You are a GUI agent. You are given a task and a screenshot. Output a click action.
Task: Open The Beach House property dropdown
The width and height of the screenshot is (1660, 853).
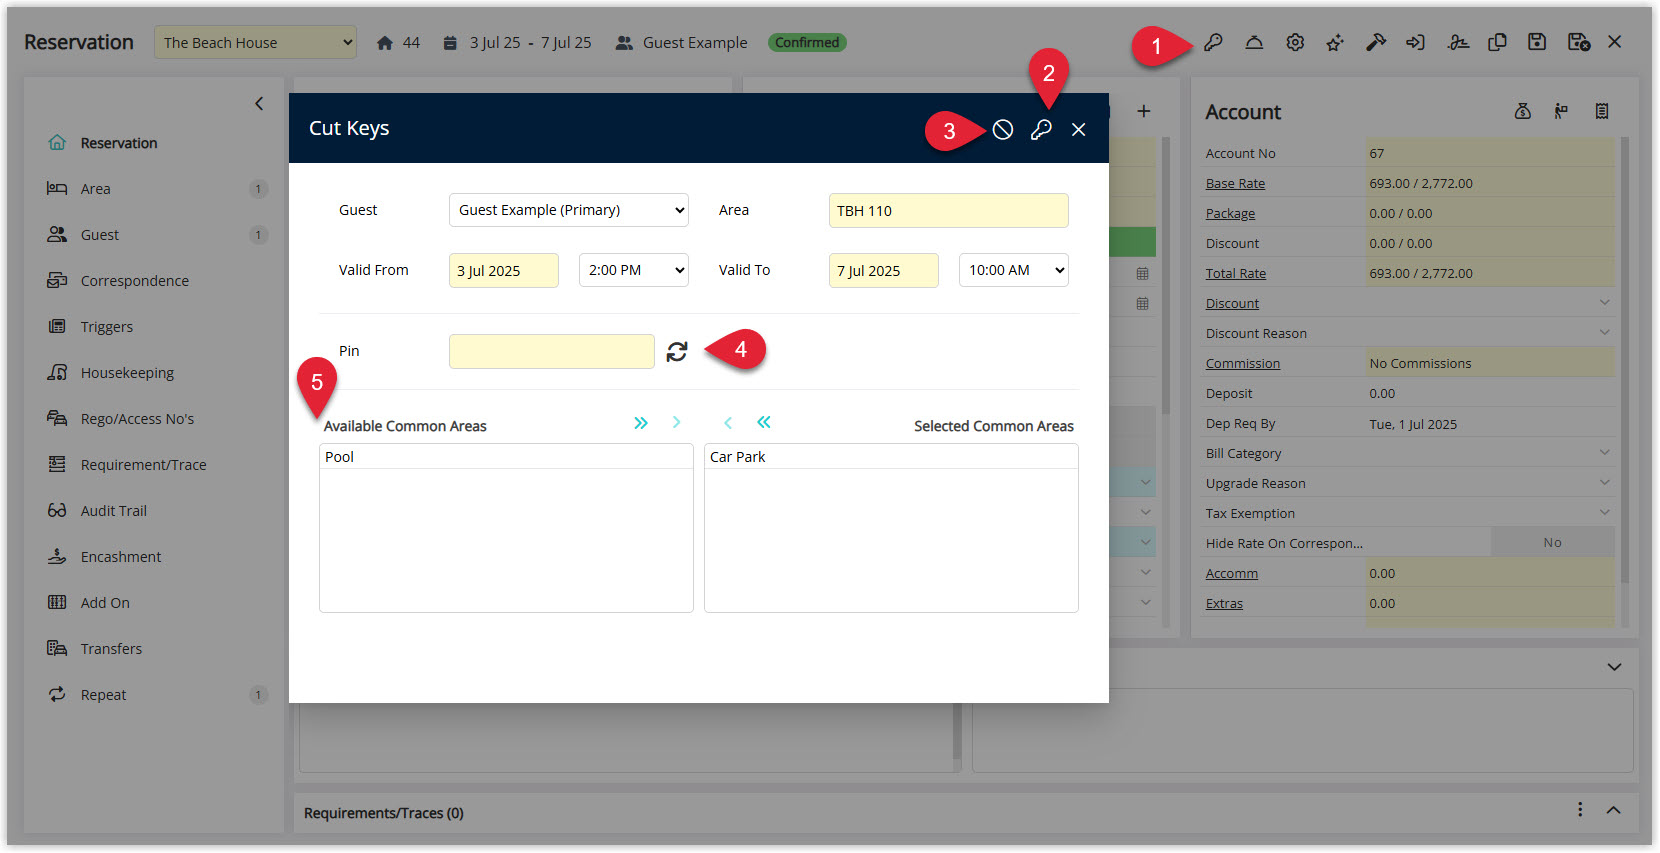click(x=255, y=42)
